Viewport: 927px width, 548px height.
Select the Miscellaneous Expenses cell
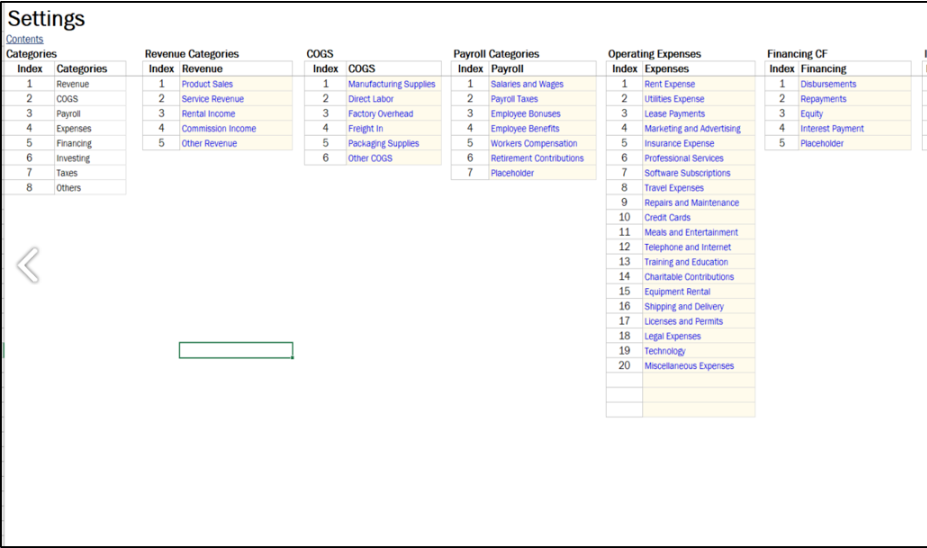688,366
